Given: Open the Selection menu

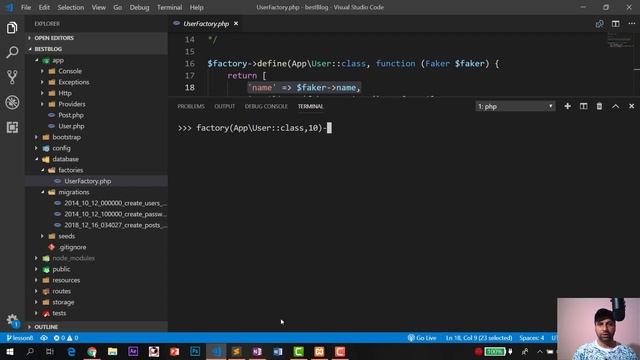Looking at the screenshot, I should 71,7.
